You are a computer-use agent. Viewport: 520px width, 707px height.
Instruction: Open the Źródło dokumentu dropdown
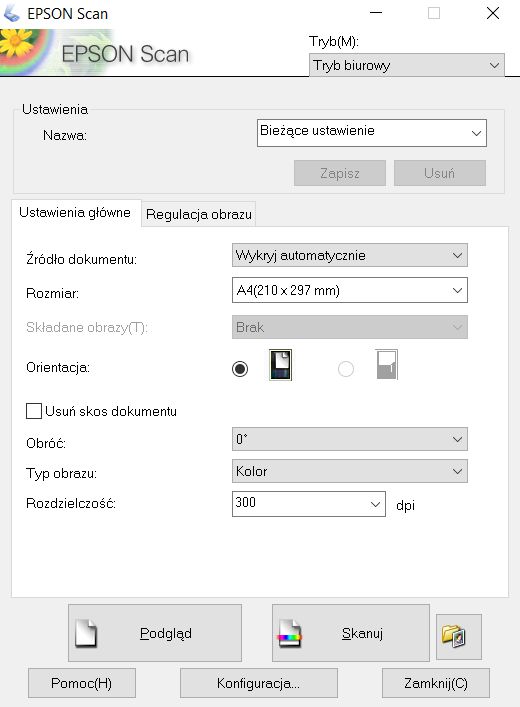350,255
